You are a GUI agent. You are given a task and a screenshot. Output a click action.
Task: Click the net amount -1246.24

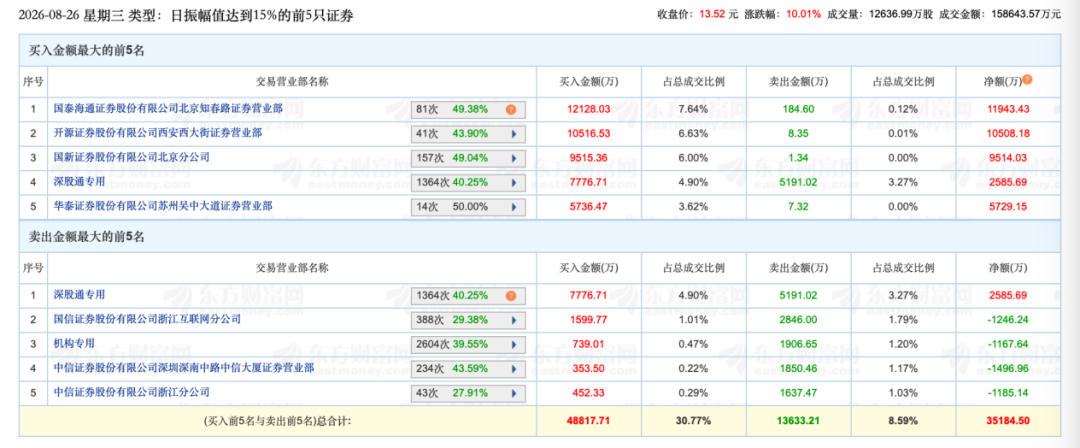(x=1008, y=320)
